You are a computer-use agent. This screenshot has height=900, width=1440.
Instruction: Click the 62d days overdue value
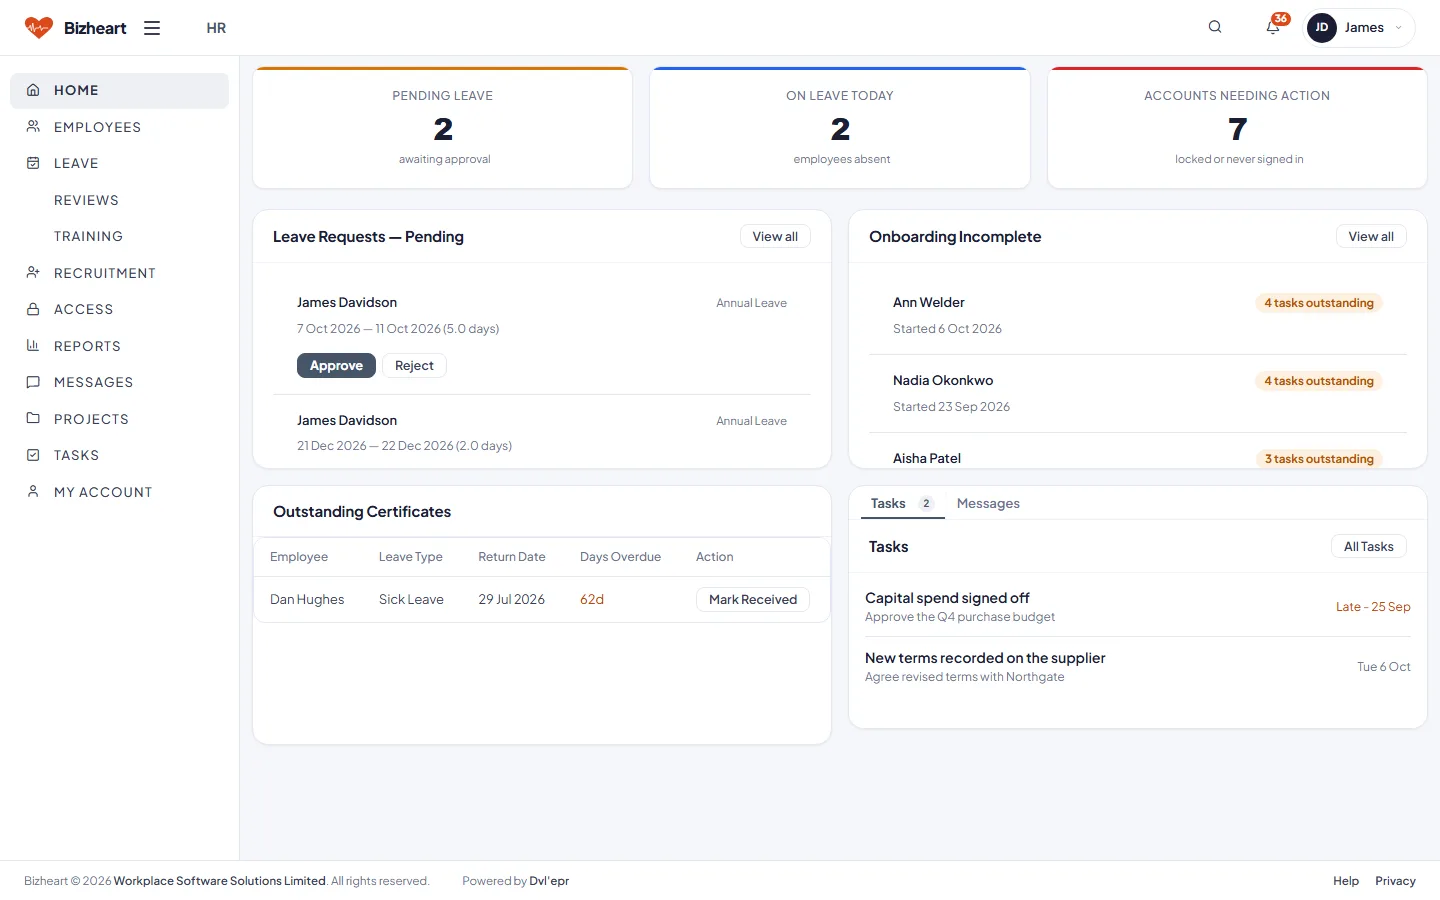tap(592, 600)
